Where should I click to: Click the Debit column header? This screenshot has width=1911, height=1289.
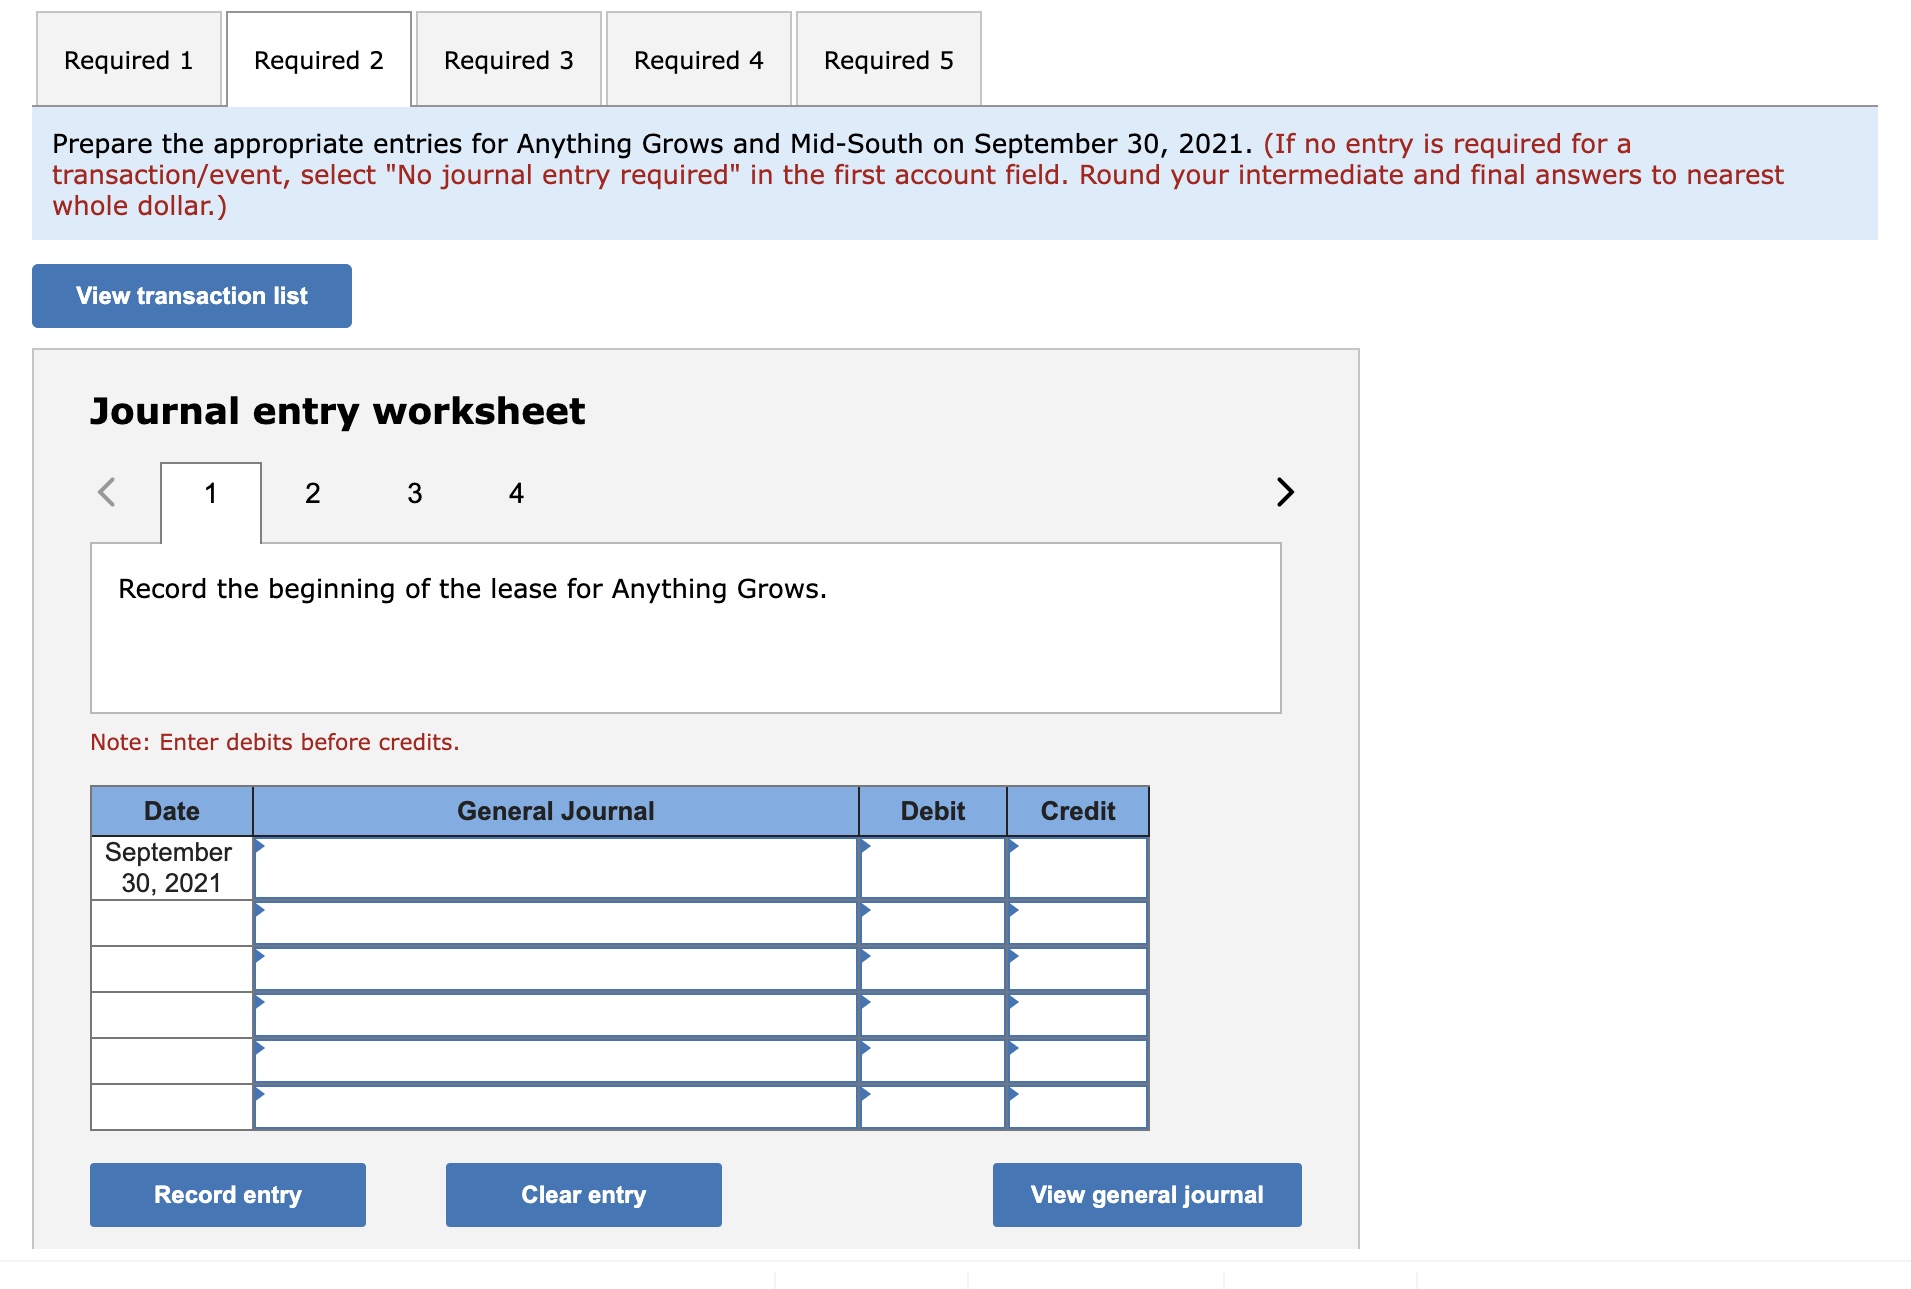(x=933, y=811)
